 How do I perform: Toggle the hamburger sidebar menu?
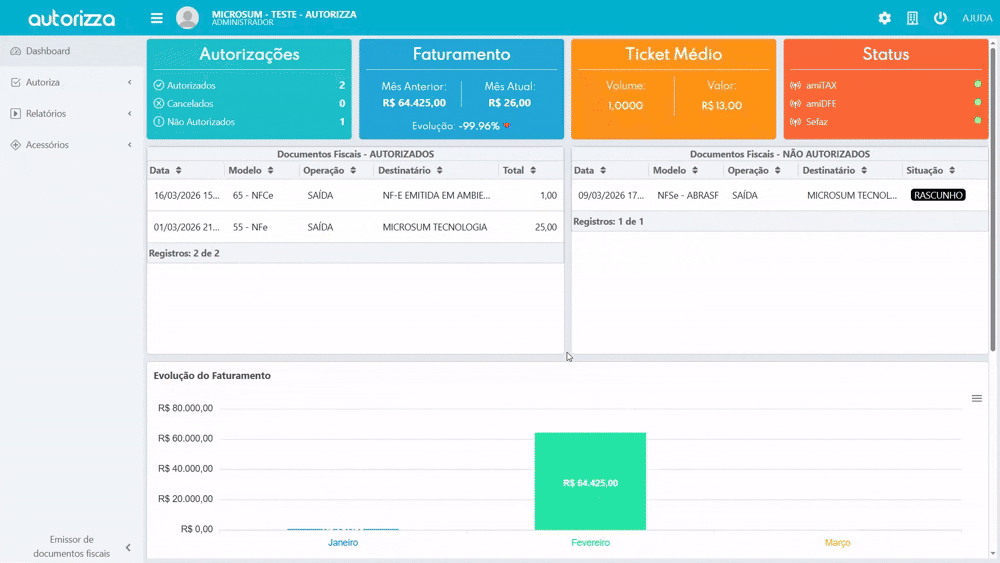156,18
